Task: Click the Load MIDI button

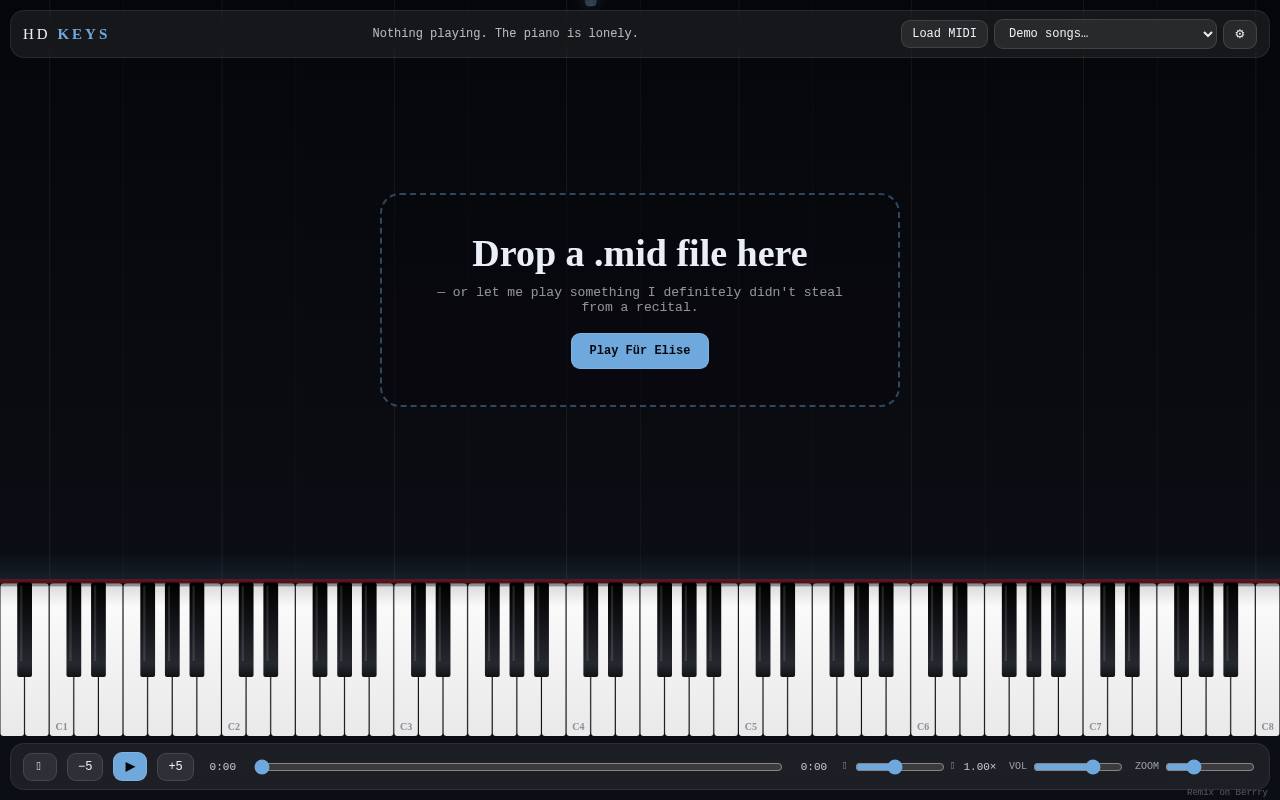Action: [x=944, y=34]
